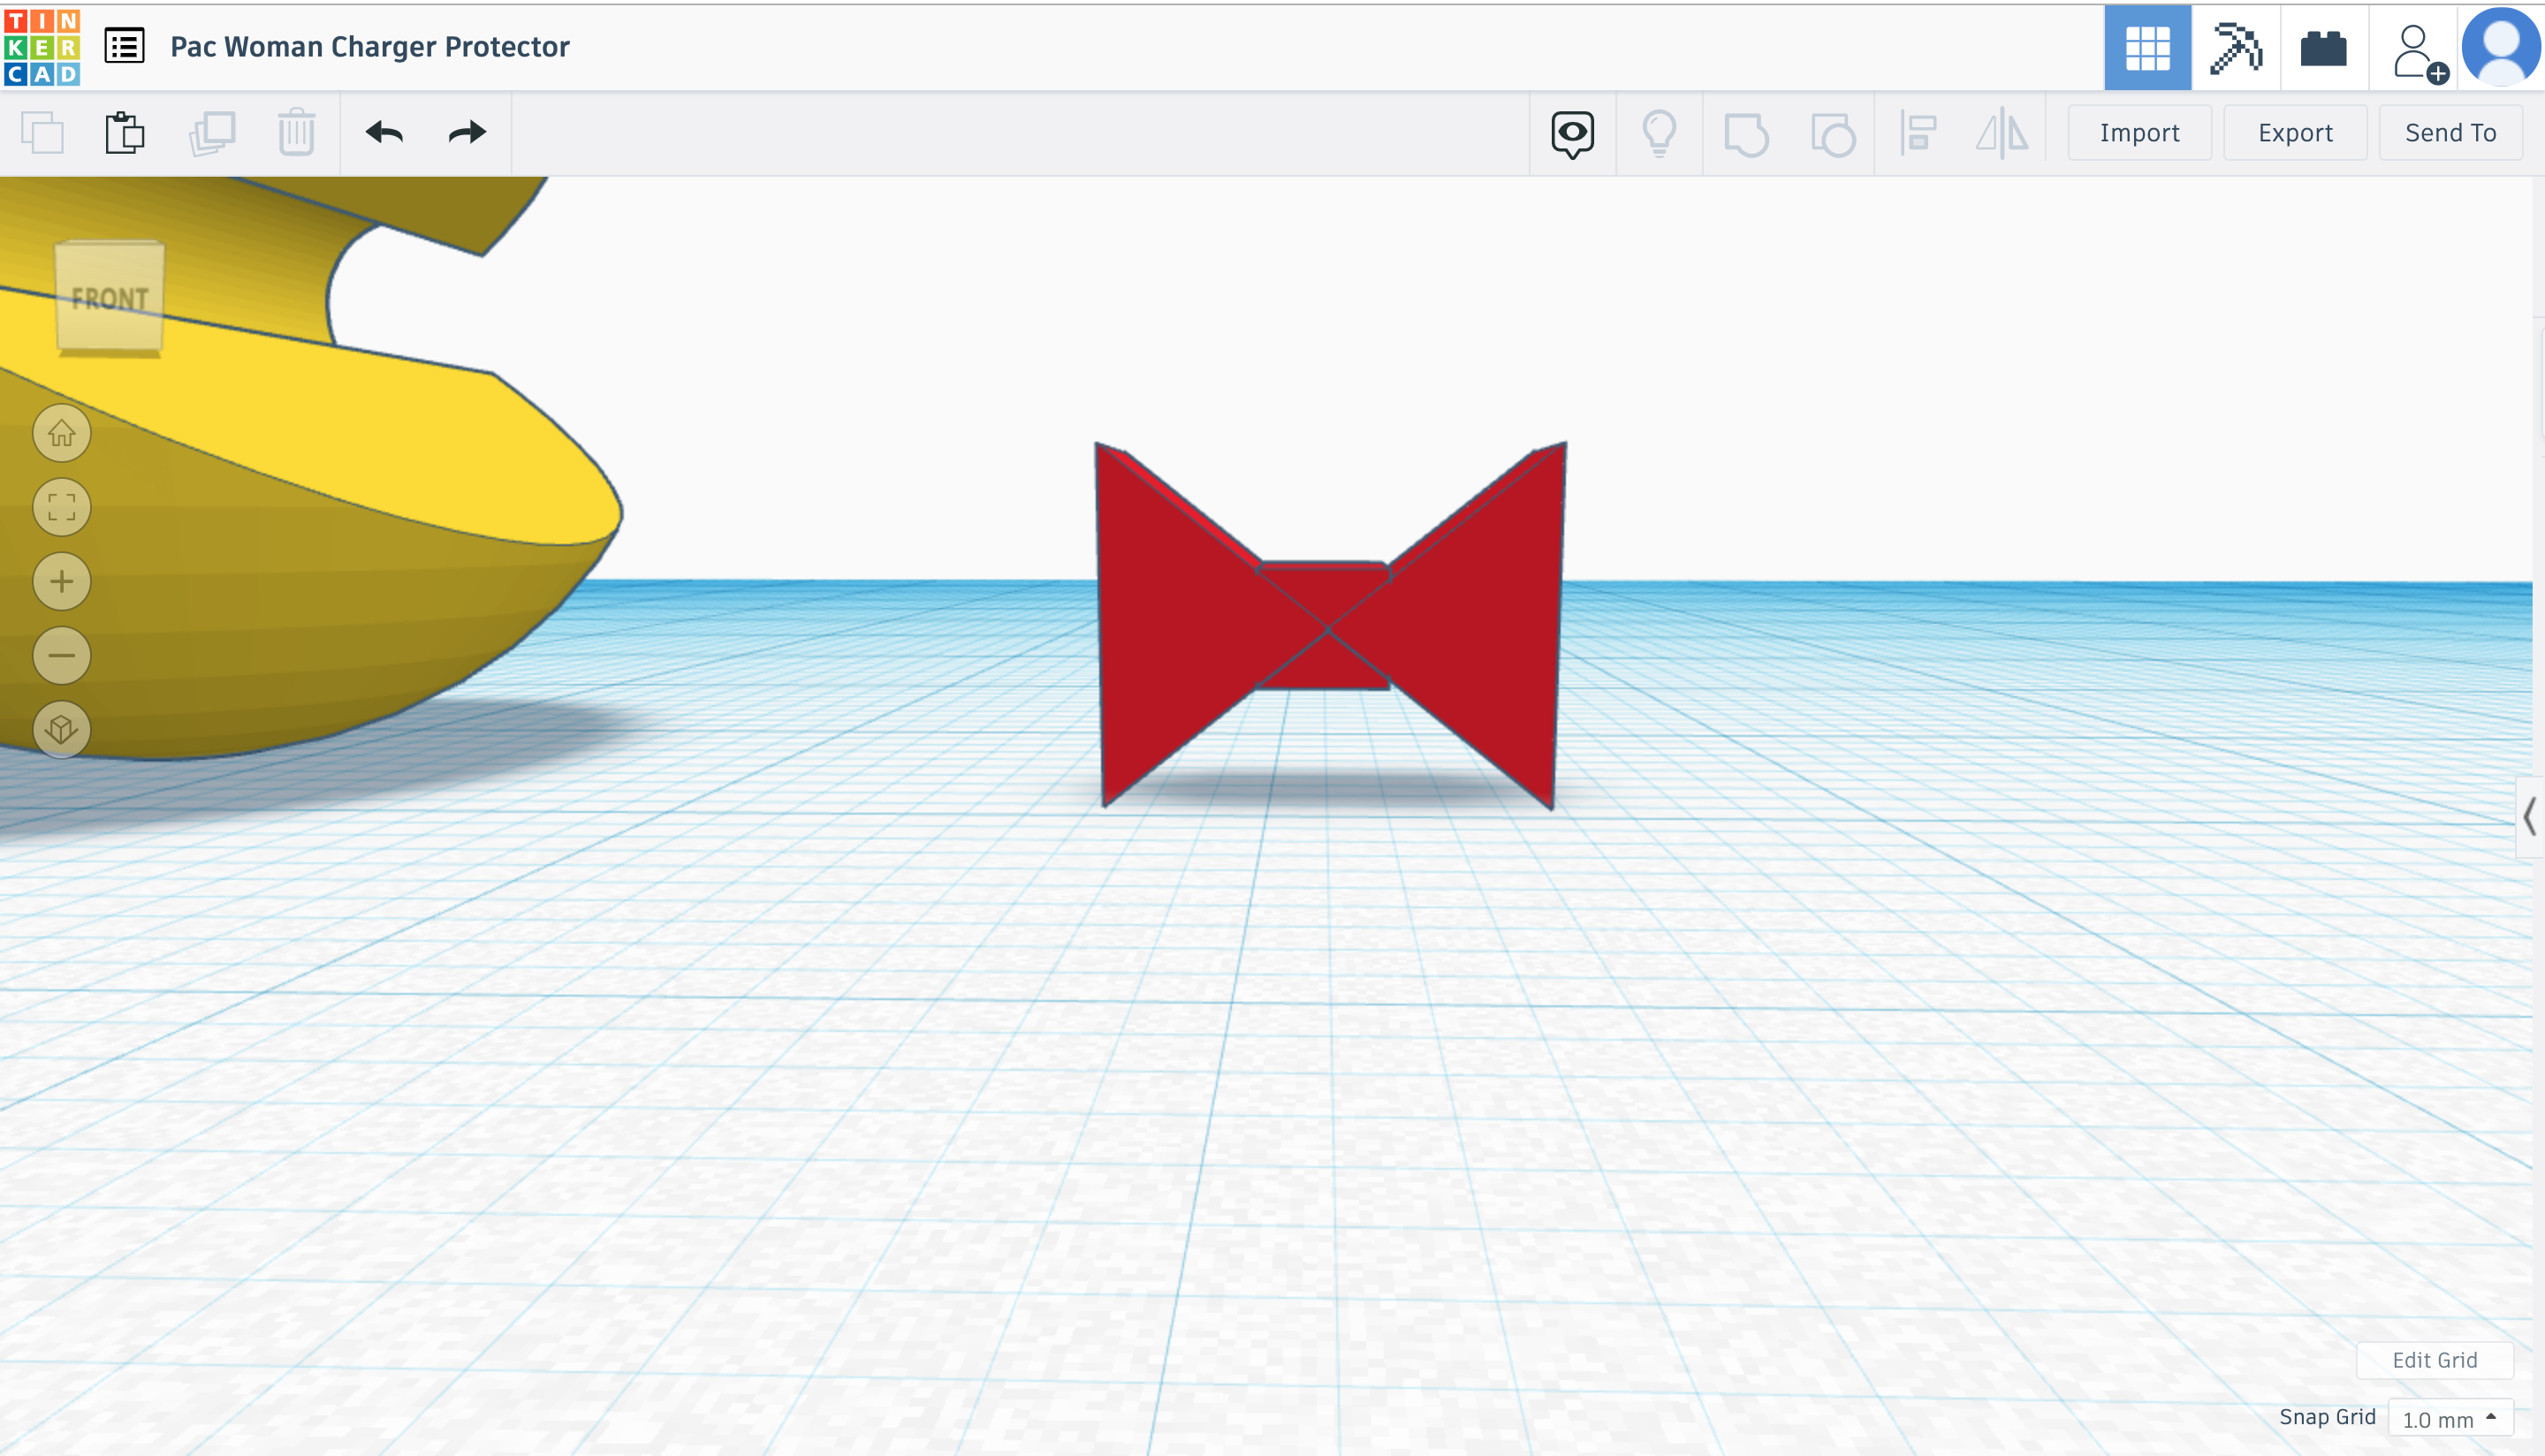The width and height of the screenshot is (2545, 1456).
Task: Open the designs list icon
Action: (125, 46)
